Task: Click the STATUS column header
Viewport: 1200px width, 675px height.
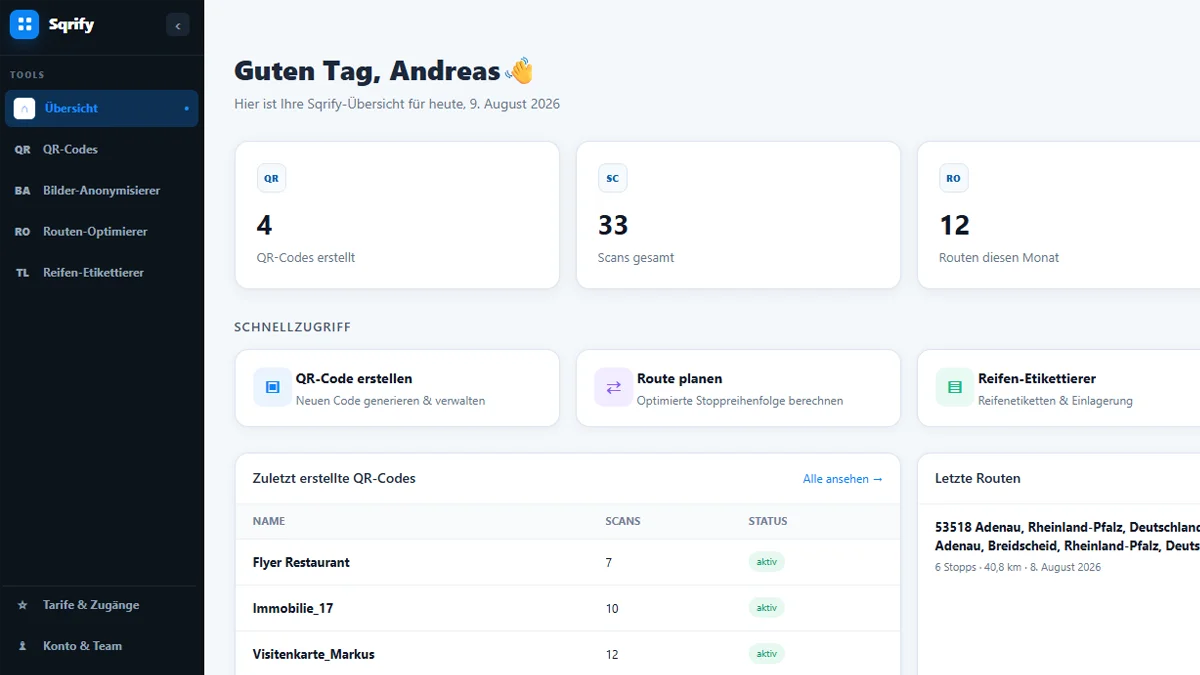Action: (768, 521)
